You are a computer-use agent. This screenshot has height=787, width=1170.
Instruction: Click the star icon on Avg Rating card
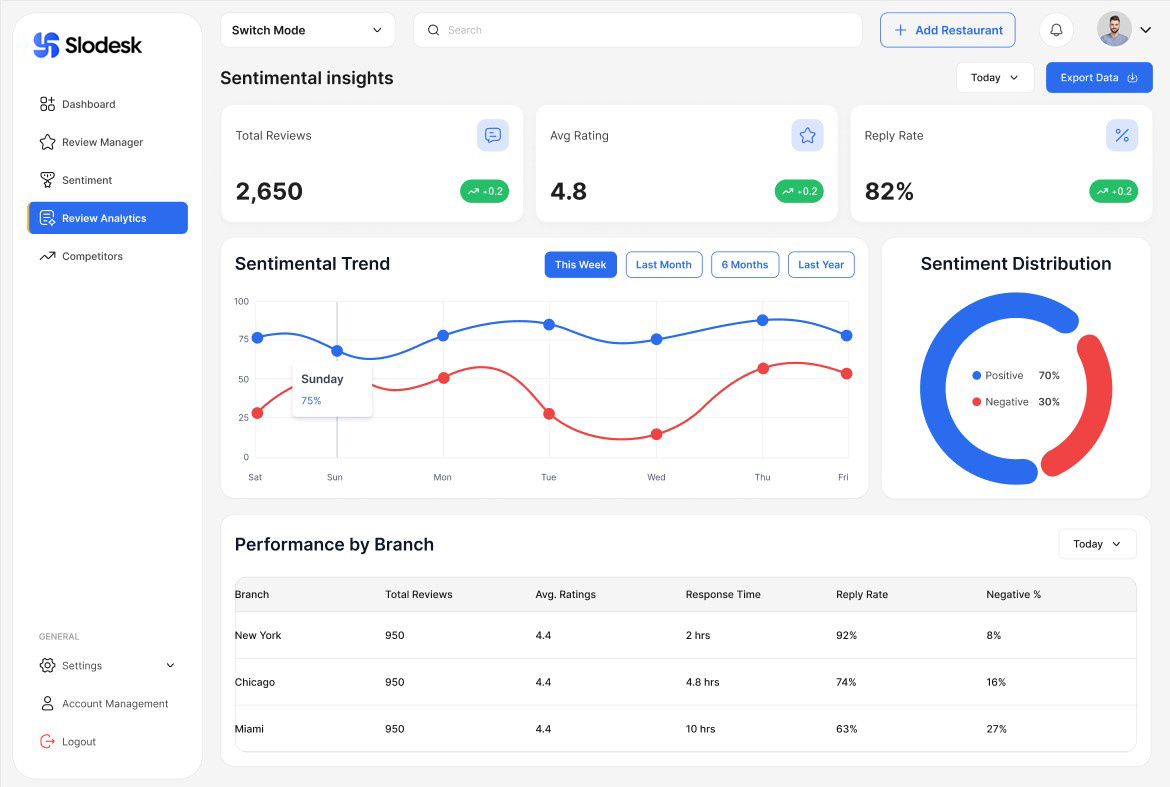tap(807, 134)
